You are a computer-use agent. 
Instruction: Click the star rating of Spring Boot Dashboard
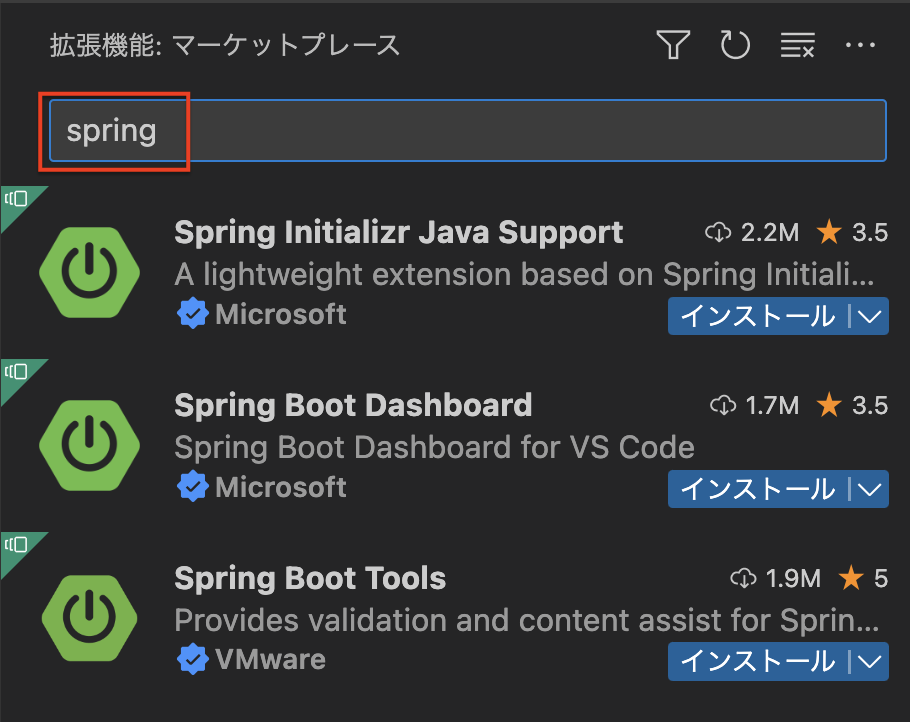tap(852, 406)
